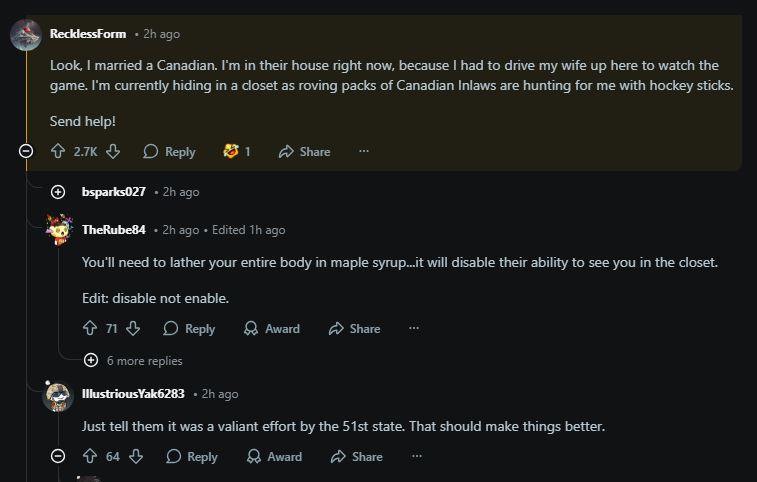Downvote IllustriousYak6283's comment
This screenshot has height=482, width=757.
pos(136,456)
